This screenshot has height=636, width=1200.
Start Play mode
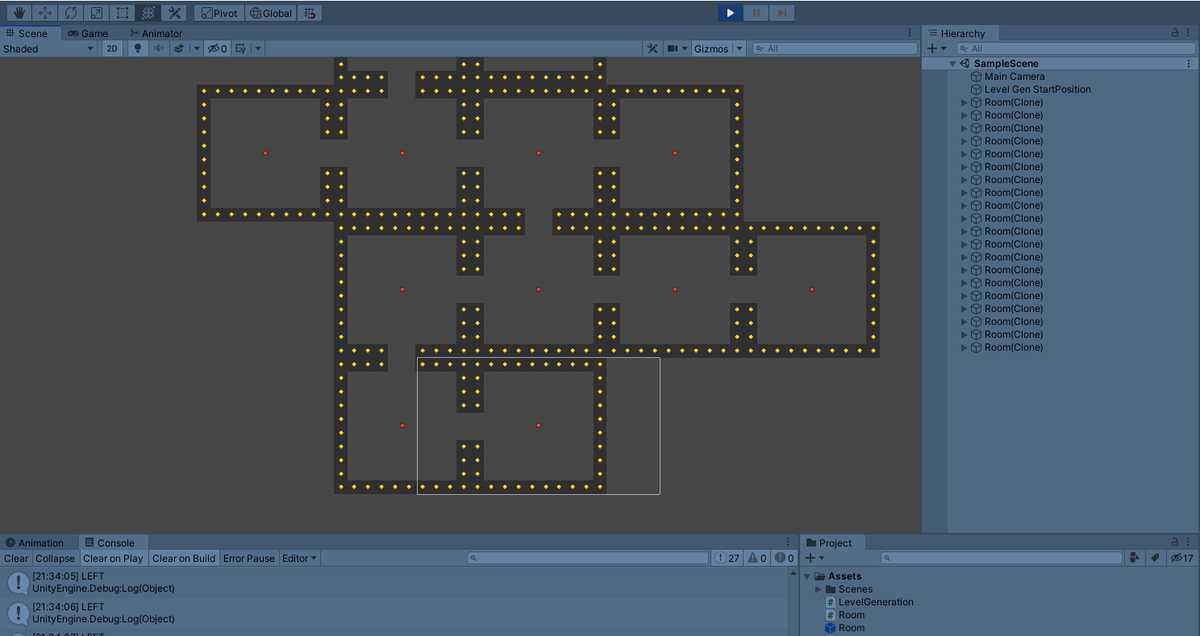coord(731,13)
